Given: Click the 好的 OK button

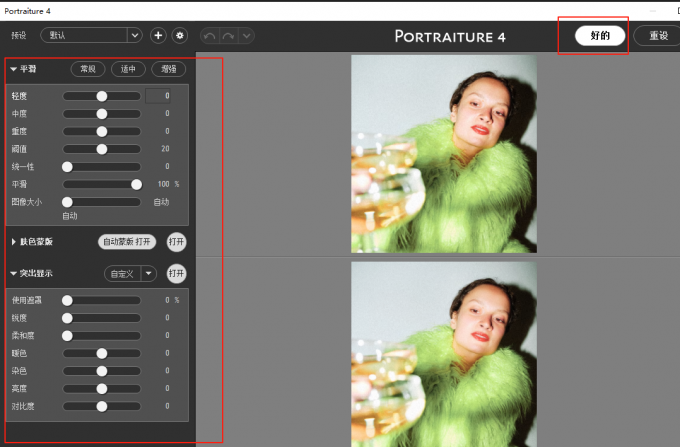Looking at the screenshot, I should click(600, 35).
